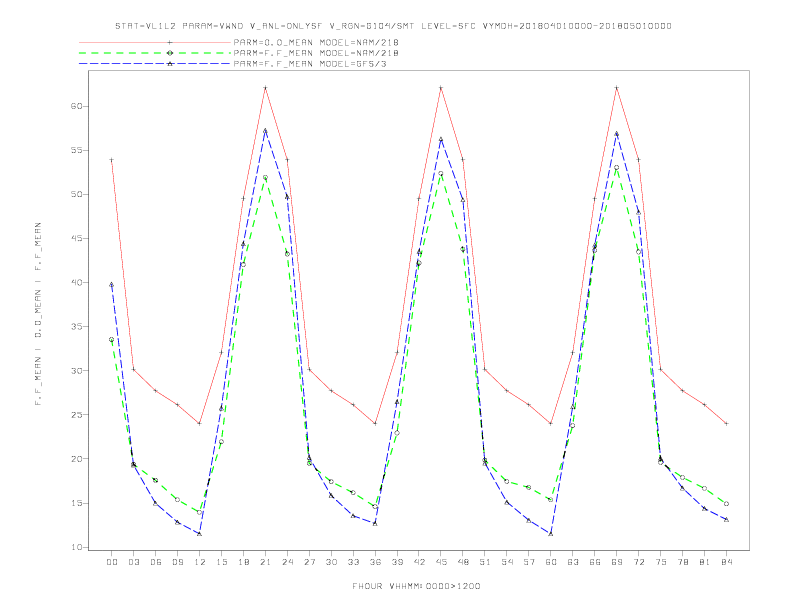Image resolution: width=792 pixels, height=612 pixels.
Task: Click the y-axis tick label 20
Action: click(x=76, y=459)
